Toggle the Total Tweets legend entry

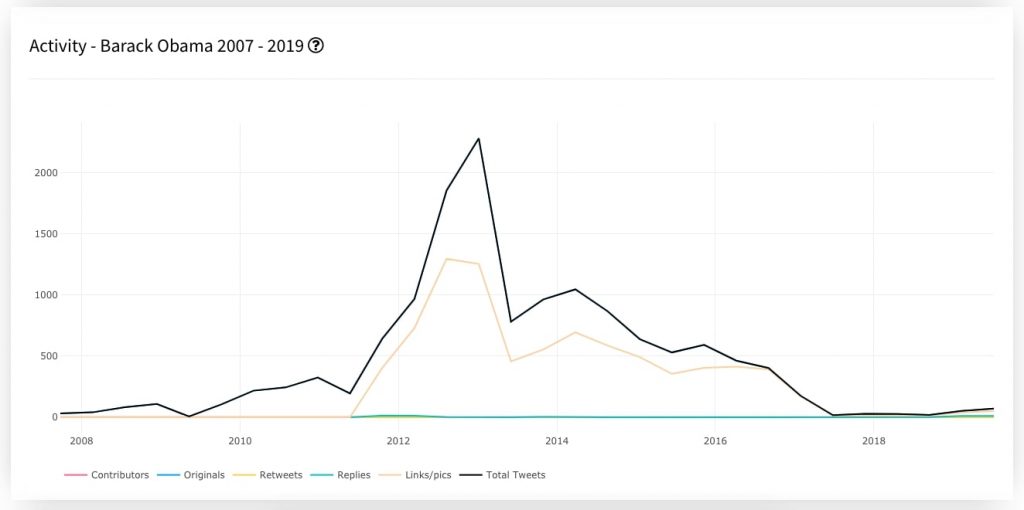point(502,475)
